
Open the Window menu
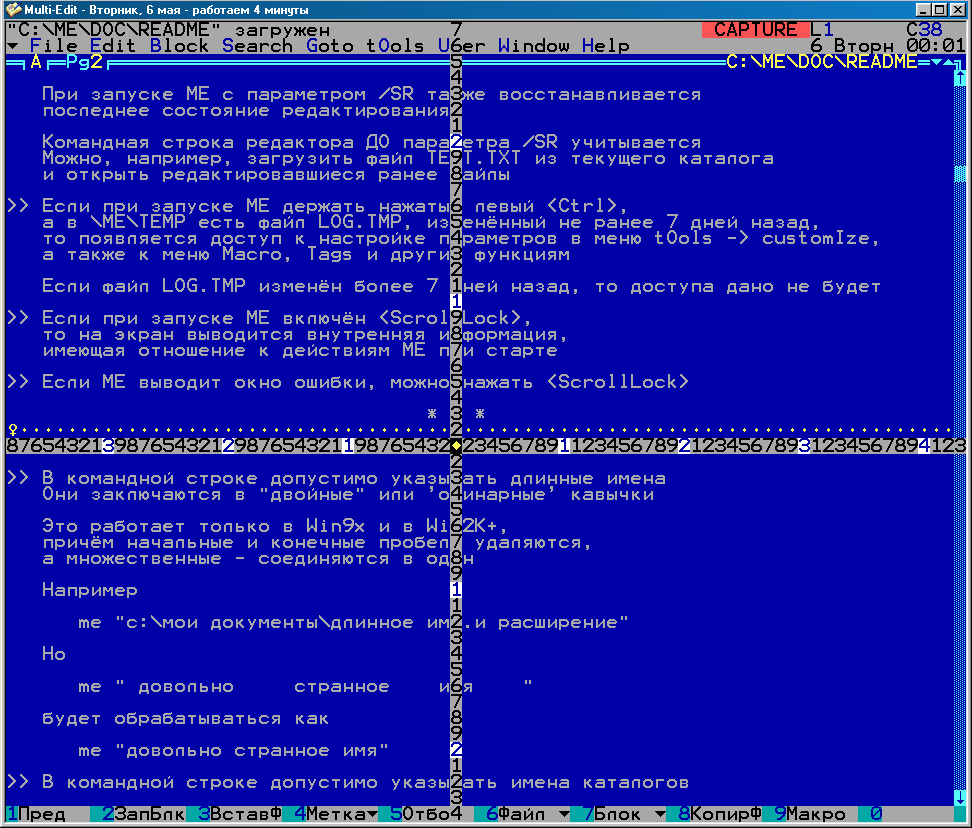pyautogui.click(x=534, y=46)
